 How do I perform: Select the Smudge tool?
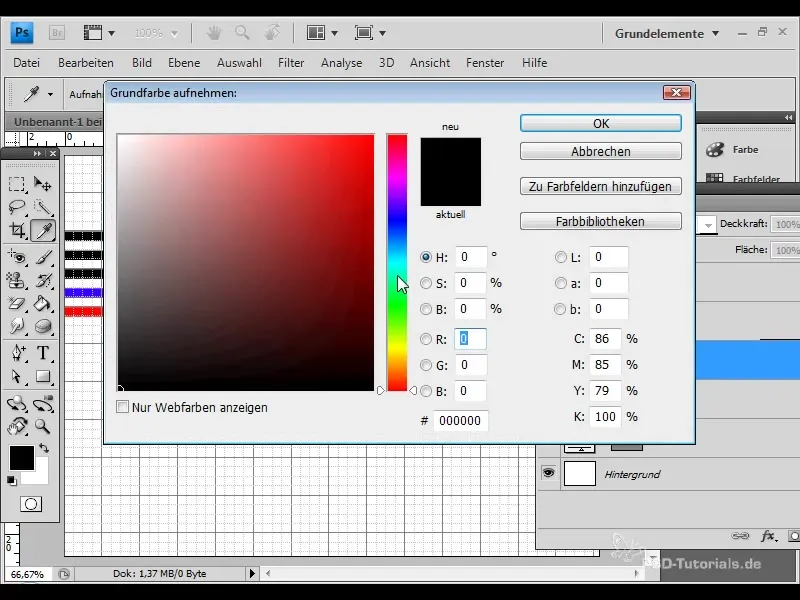click(x=17, y=326)
